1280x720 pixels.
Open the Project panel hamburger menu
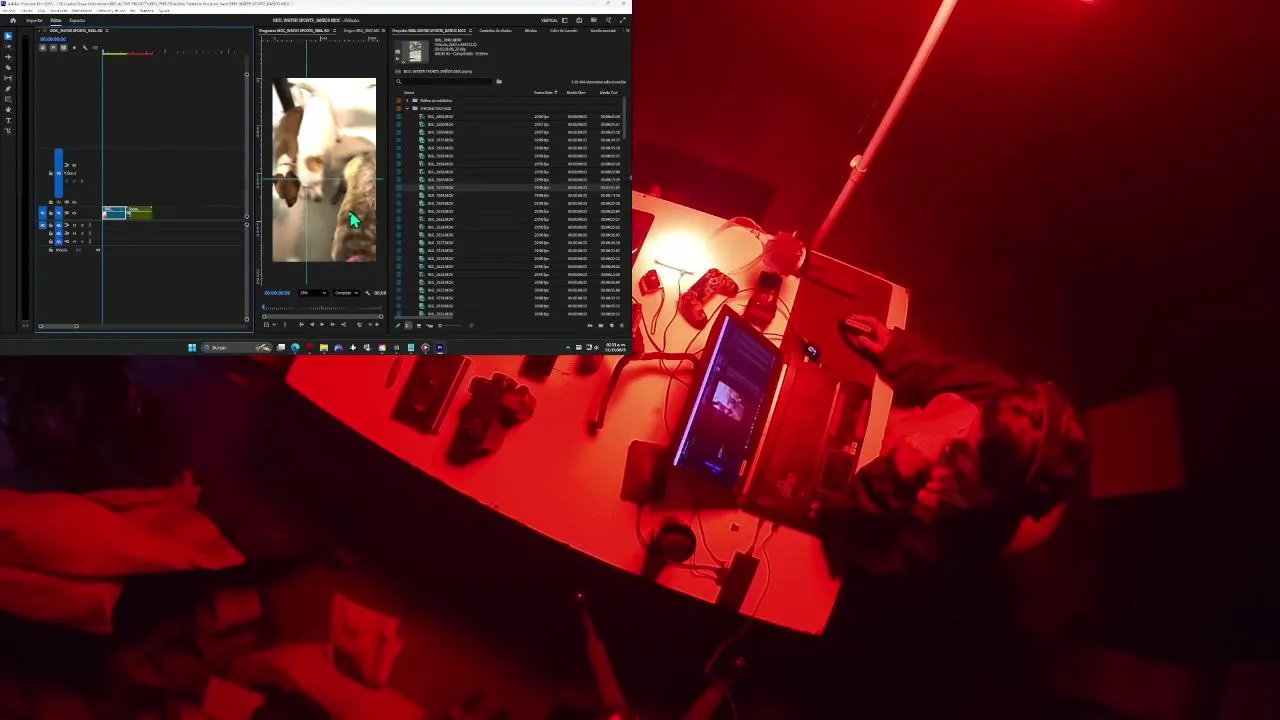(470, 30)
